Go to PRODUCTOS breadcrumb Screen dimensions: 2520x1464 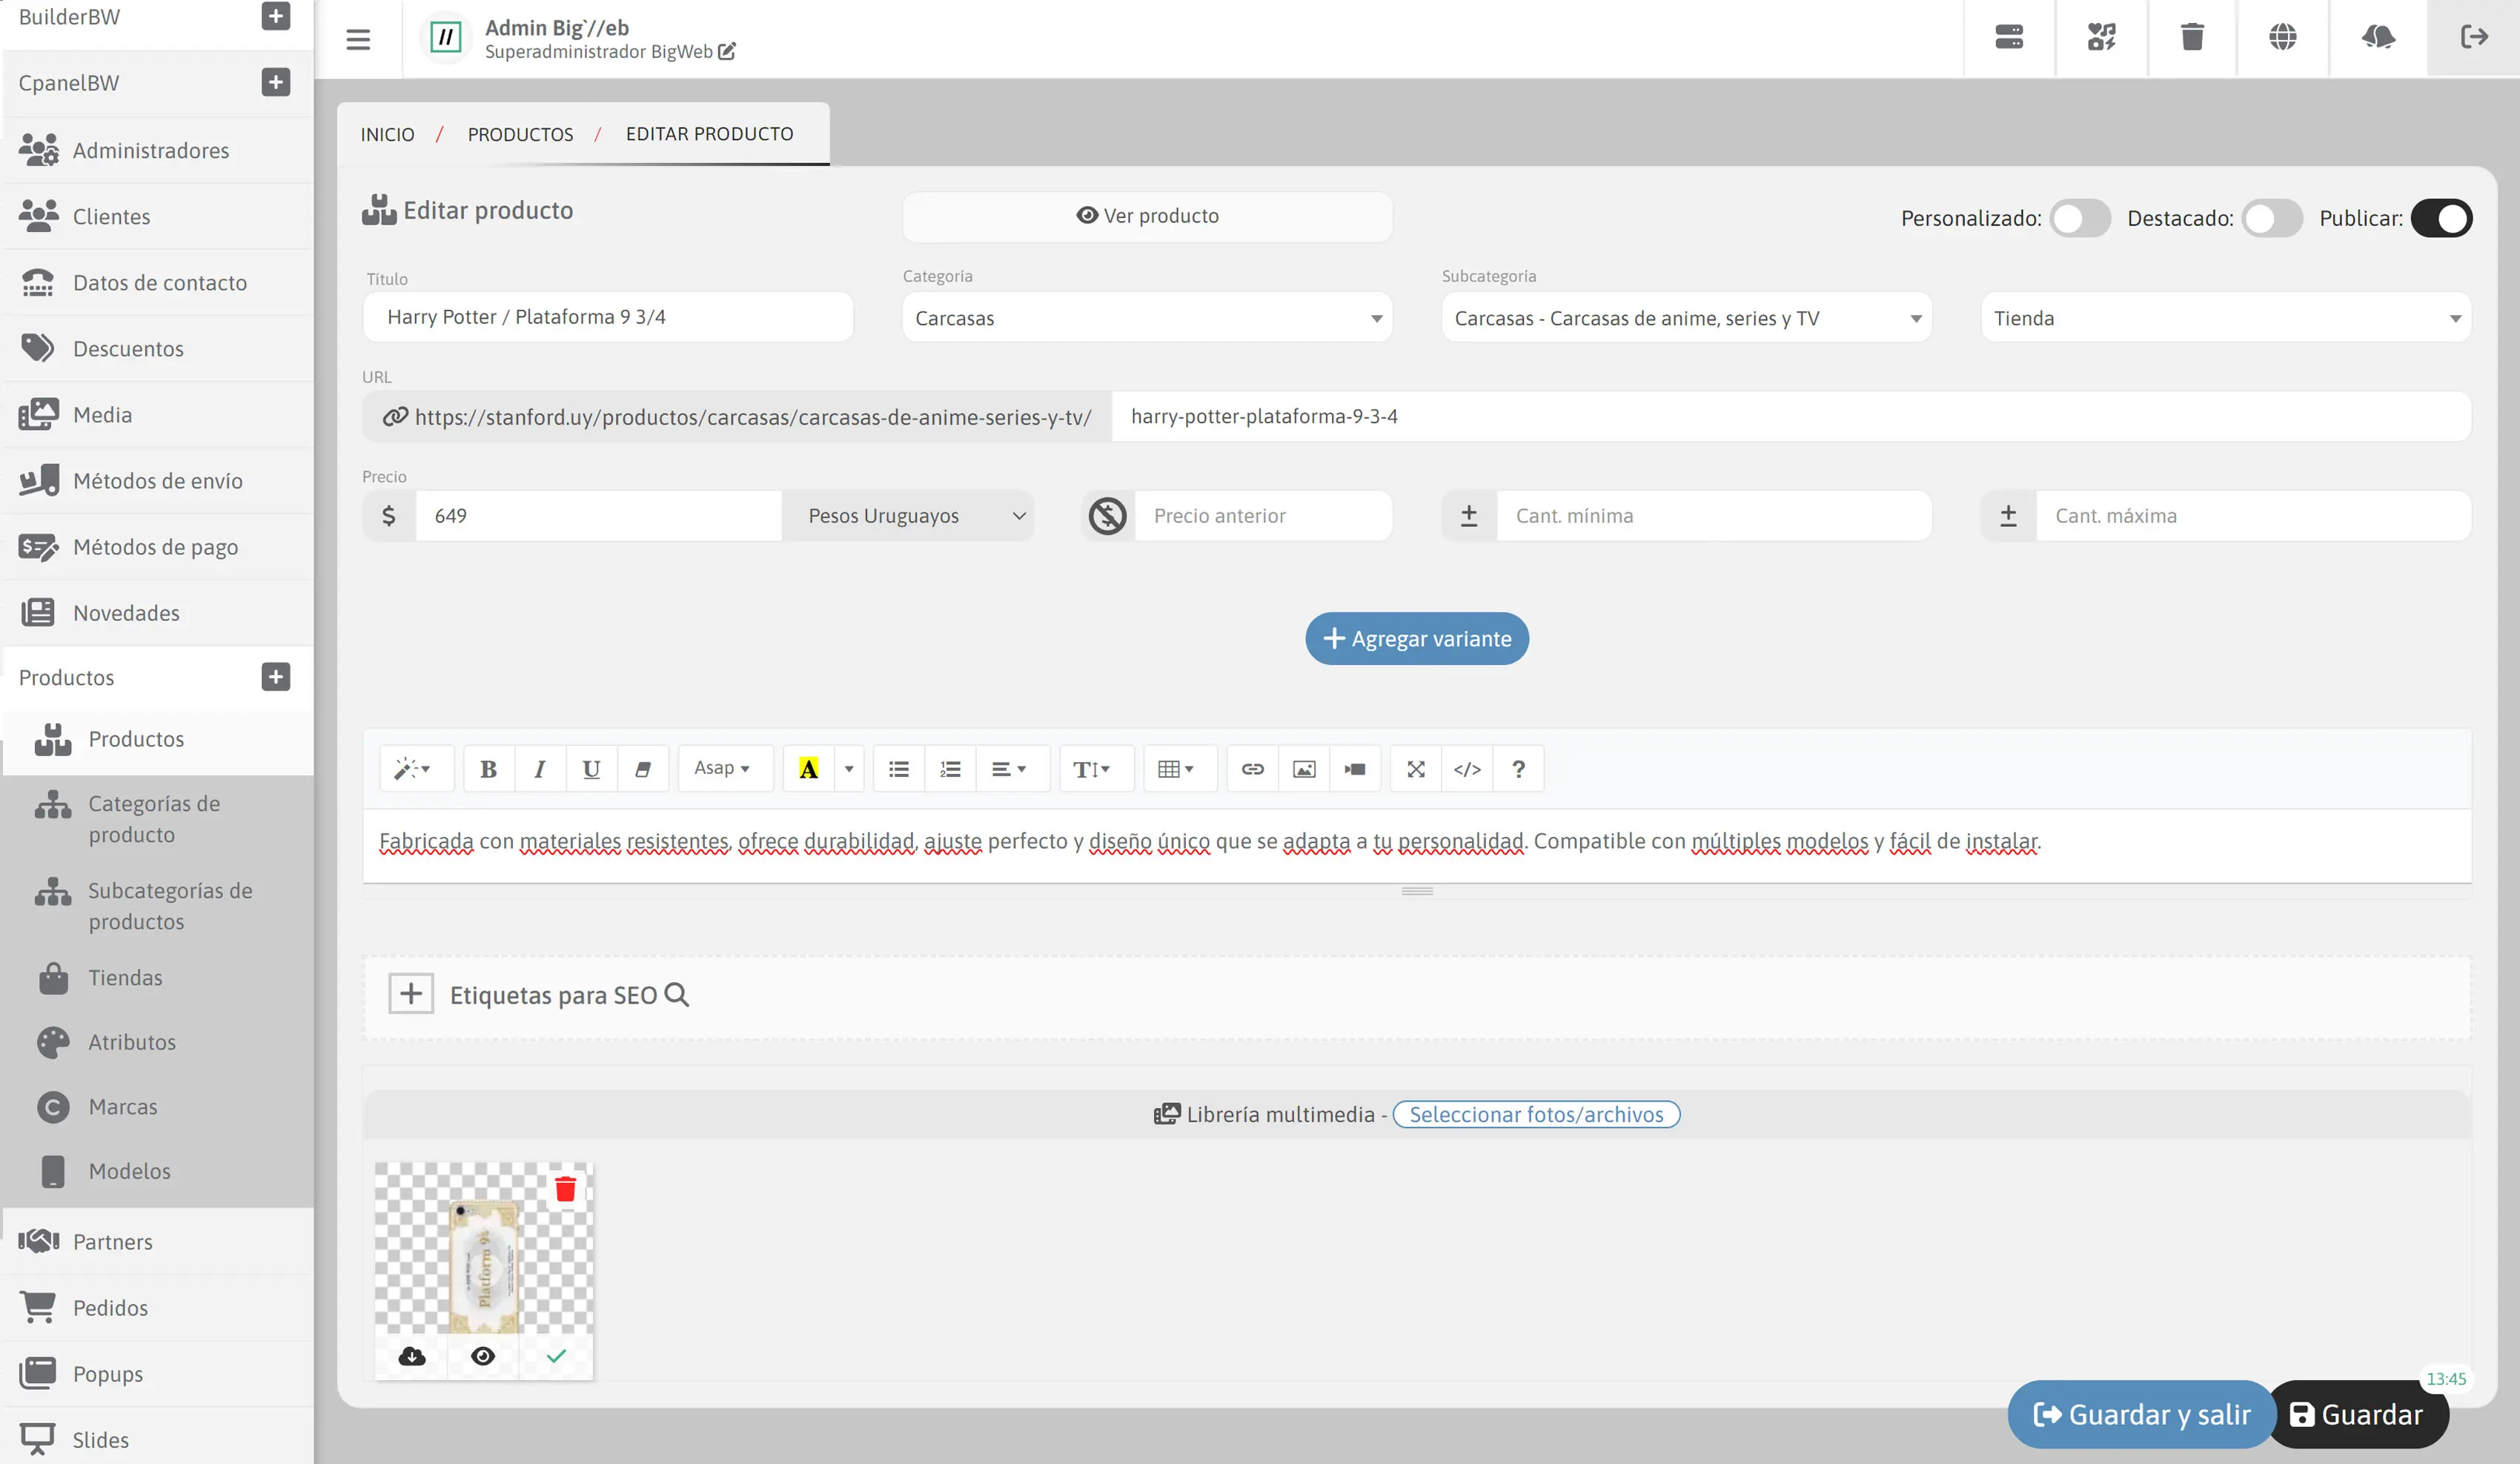point(520,134)
